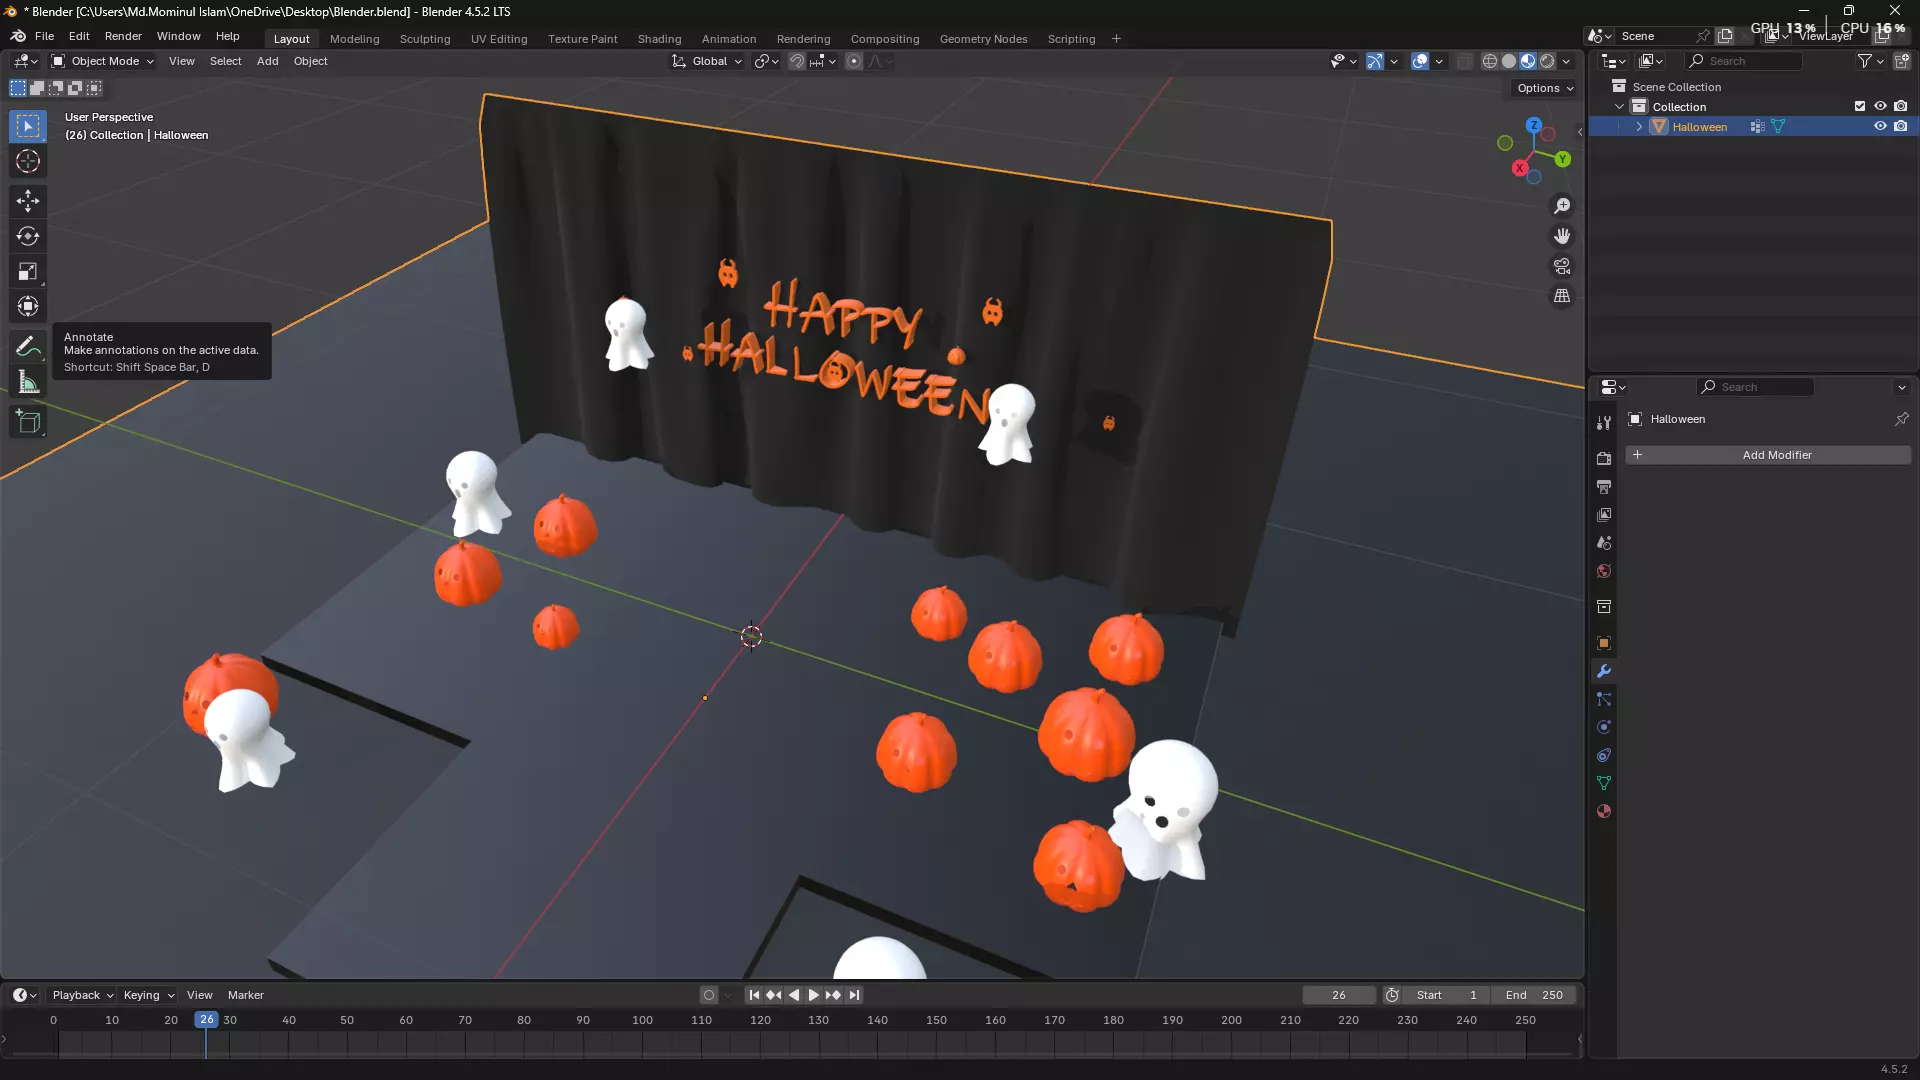1920x1080 pixels.
Task: Open viewport Options dropdown
Action: [1545, 88]
